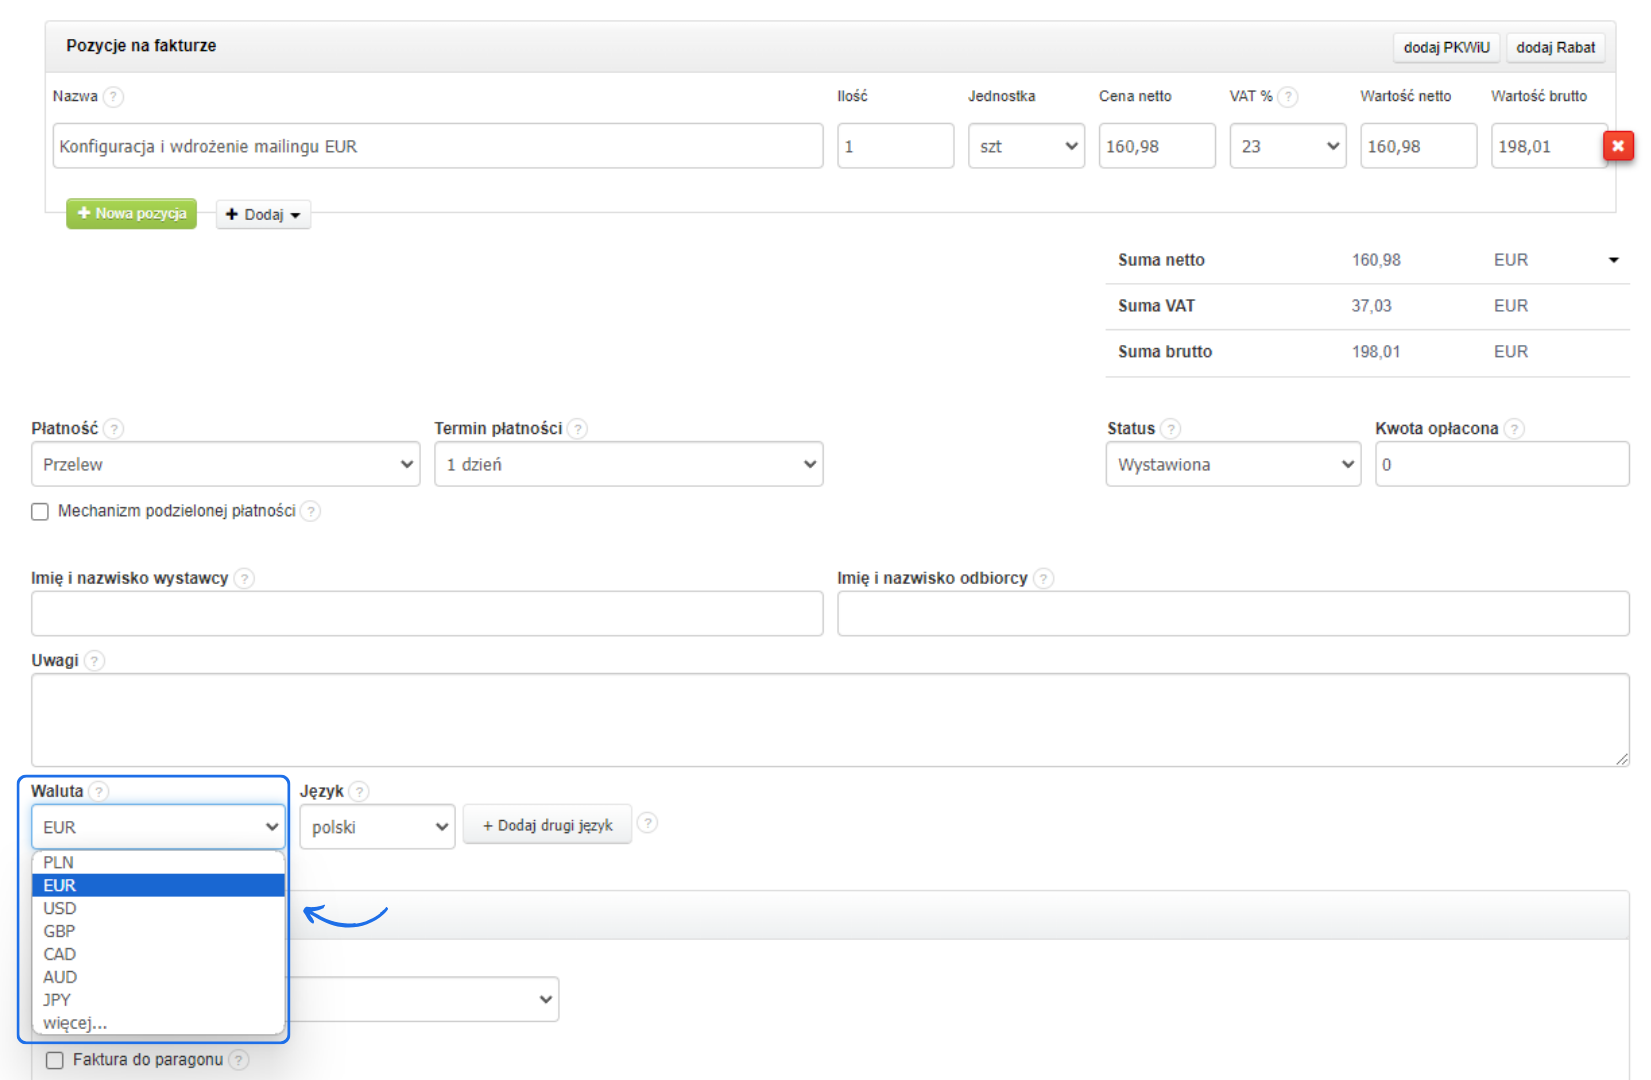Click the dodaj Rabat button
Screen dimensions: 1651x1080
[1555, 47]
